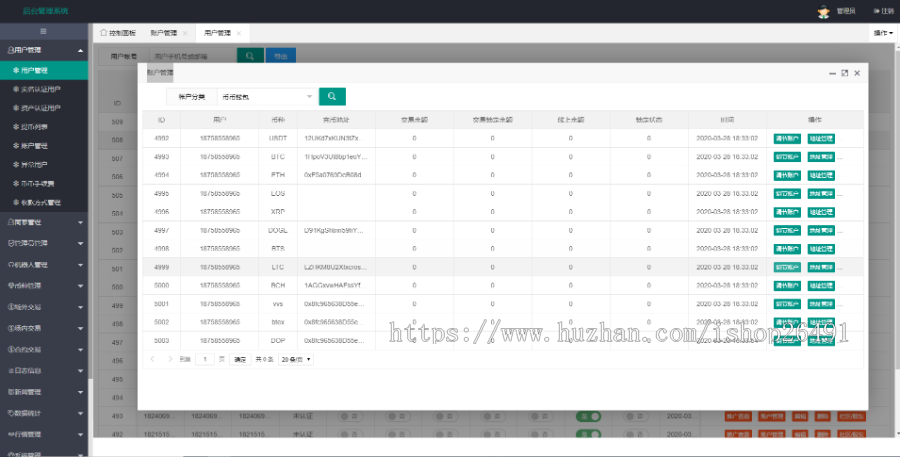Click the pagination page number input
The width and height of the screenshot is (900, 457).
click(207, 358)
